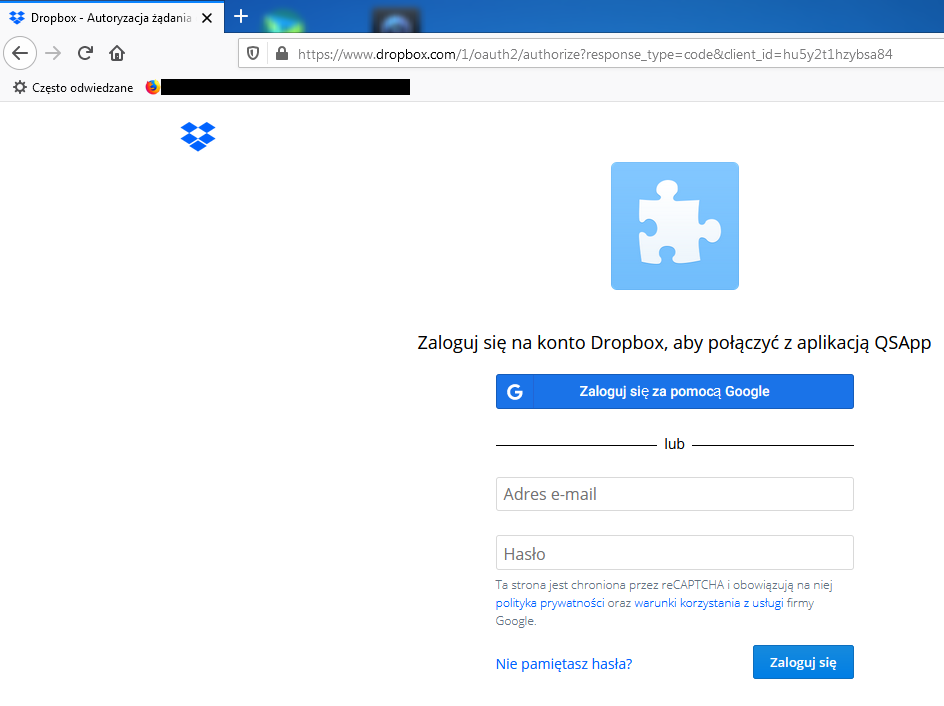Sign in with Zaloguj się za pomocą Google
The height and width of the screenshot is (706, 944).
coord(674,391)
